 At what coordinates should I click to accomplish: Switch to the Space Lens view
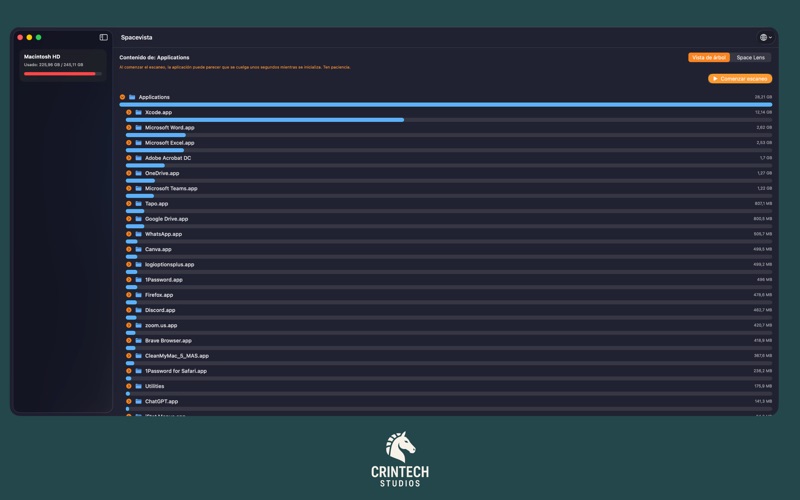[751, 58]
